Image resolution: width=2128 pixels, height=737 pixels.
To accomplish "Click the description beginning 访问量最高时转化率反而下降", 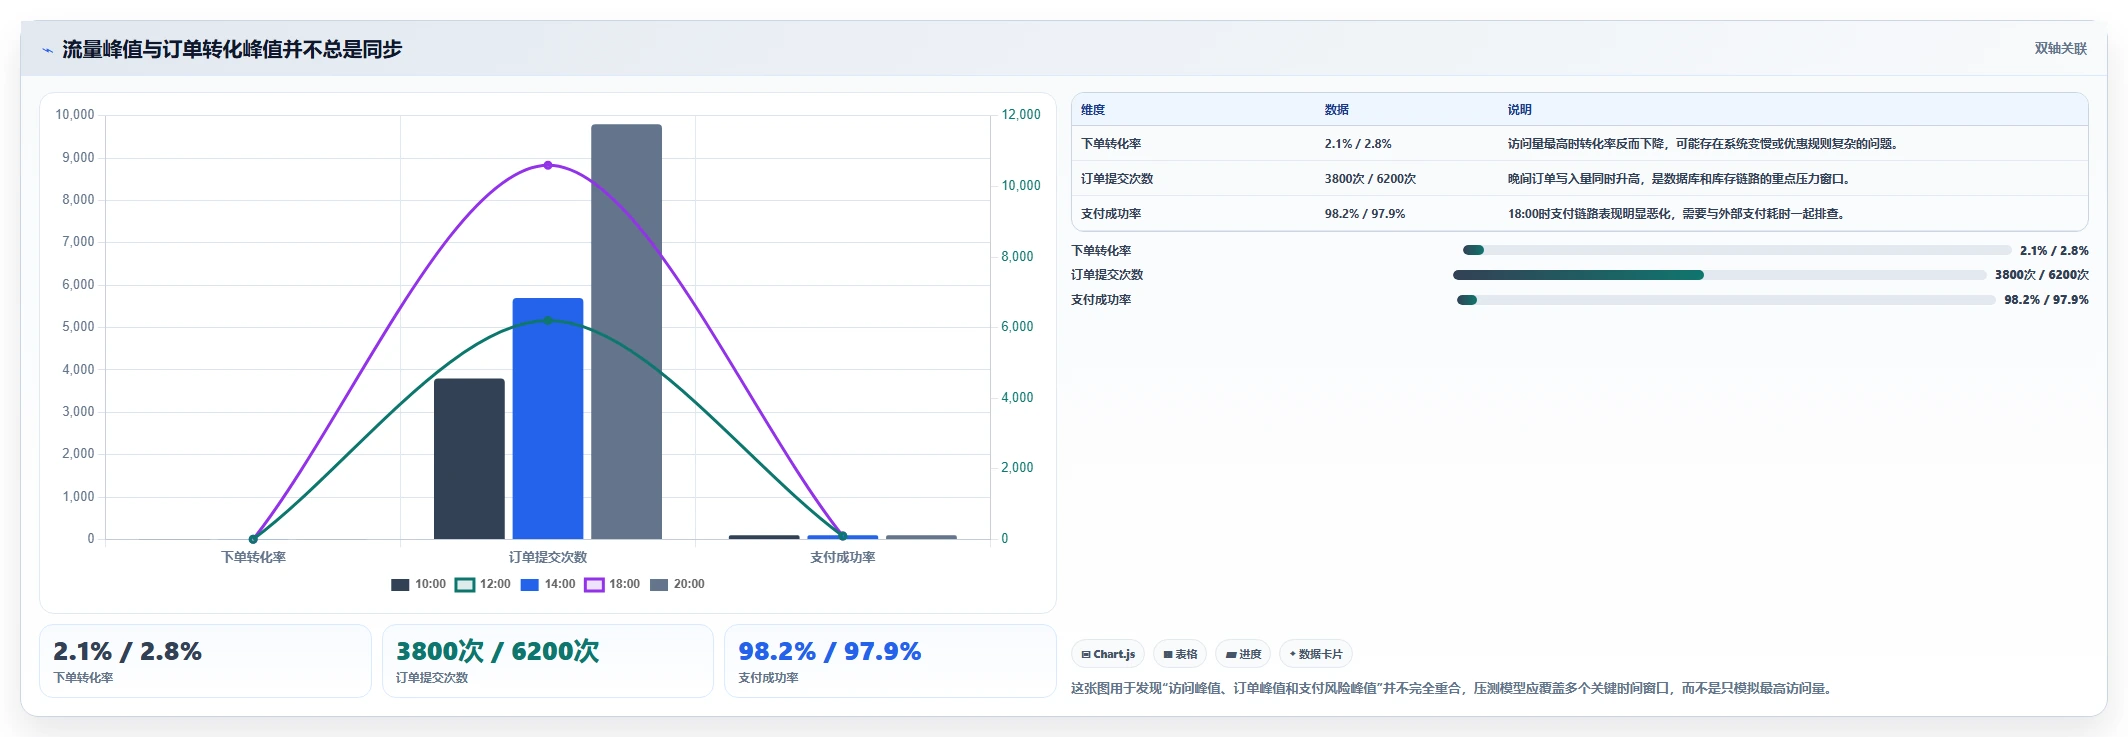I will coord(1702,144).
